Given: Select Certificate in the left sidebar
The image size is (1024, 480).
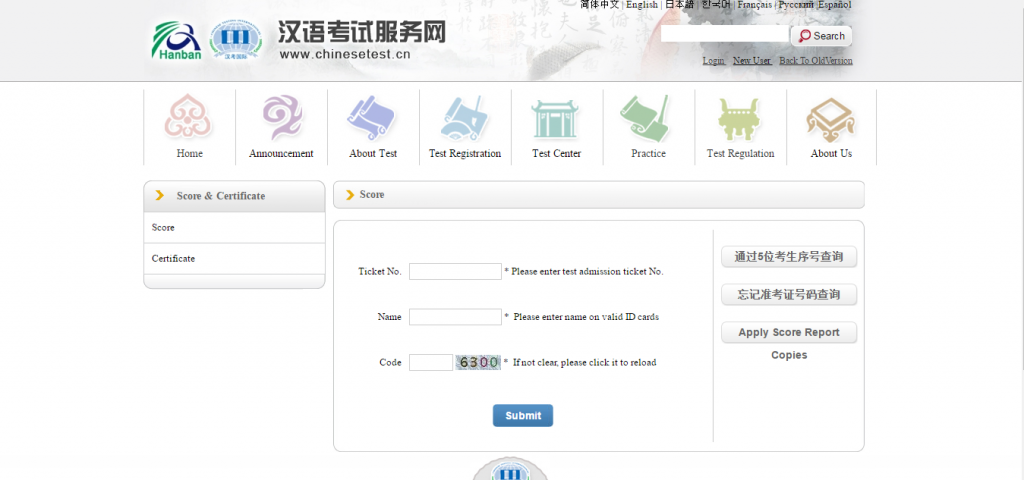Looking at the screenshot, I should coord(173,259).
